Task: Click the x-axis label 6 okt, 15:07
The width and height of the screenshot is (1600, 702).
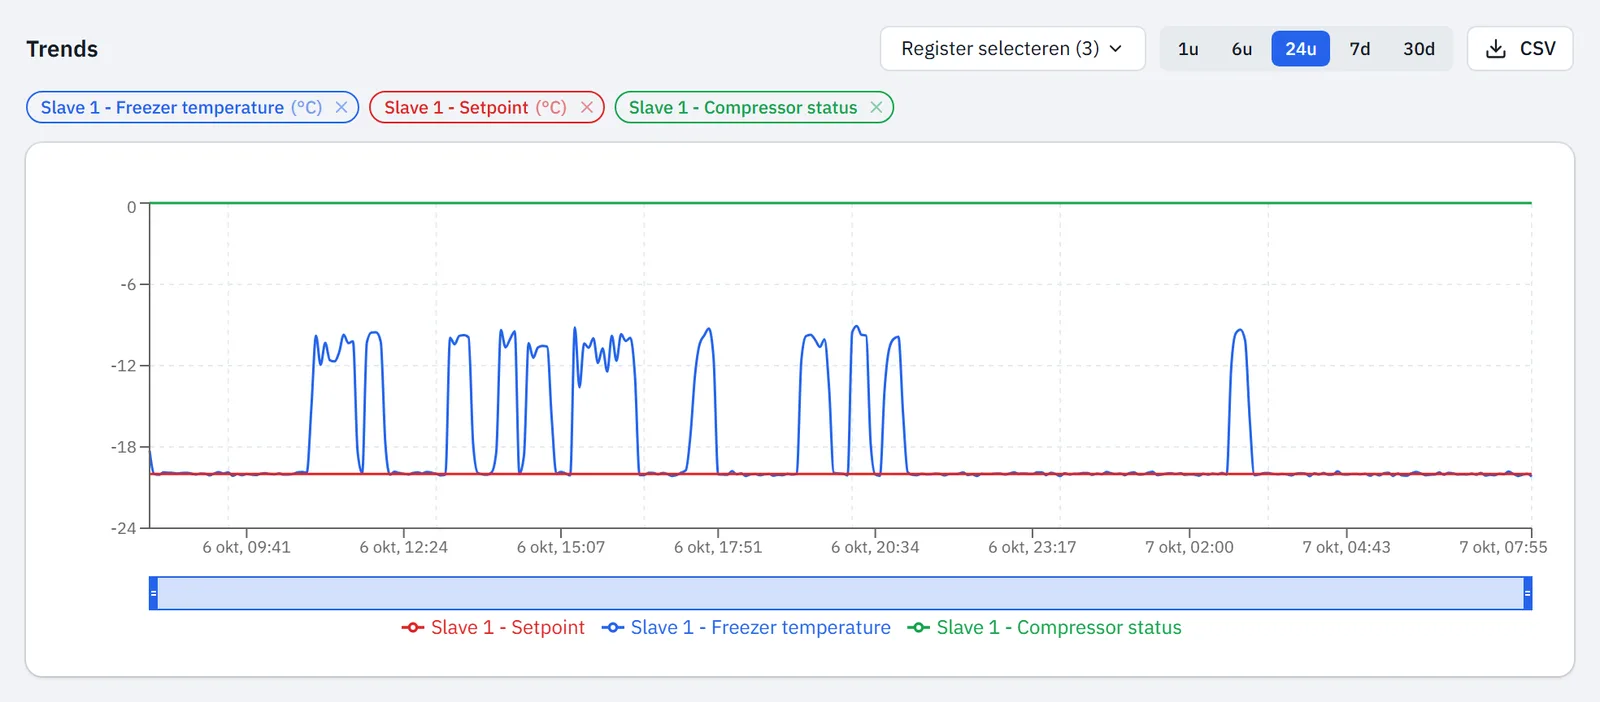Action: pyautogui.click(x=561, y=547)
